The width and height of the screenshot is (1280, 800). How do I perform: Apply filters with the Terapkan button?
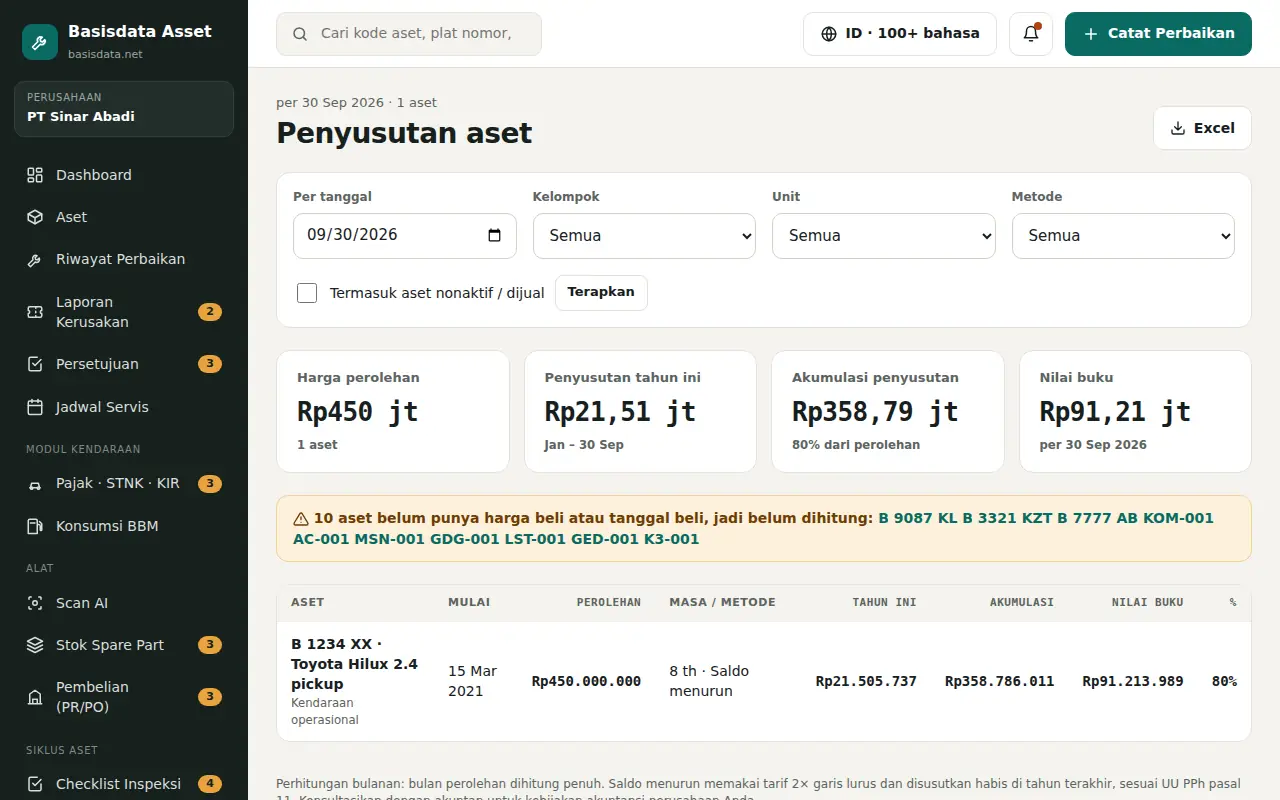601,293
